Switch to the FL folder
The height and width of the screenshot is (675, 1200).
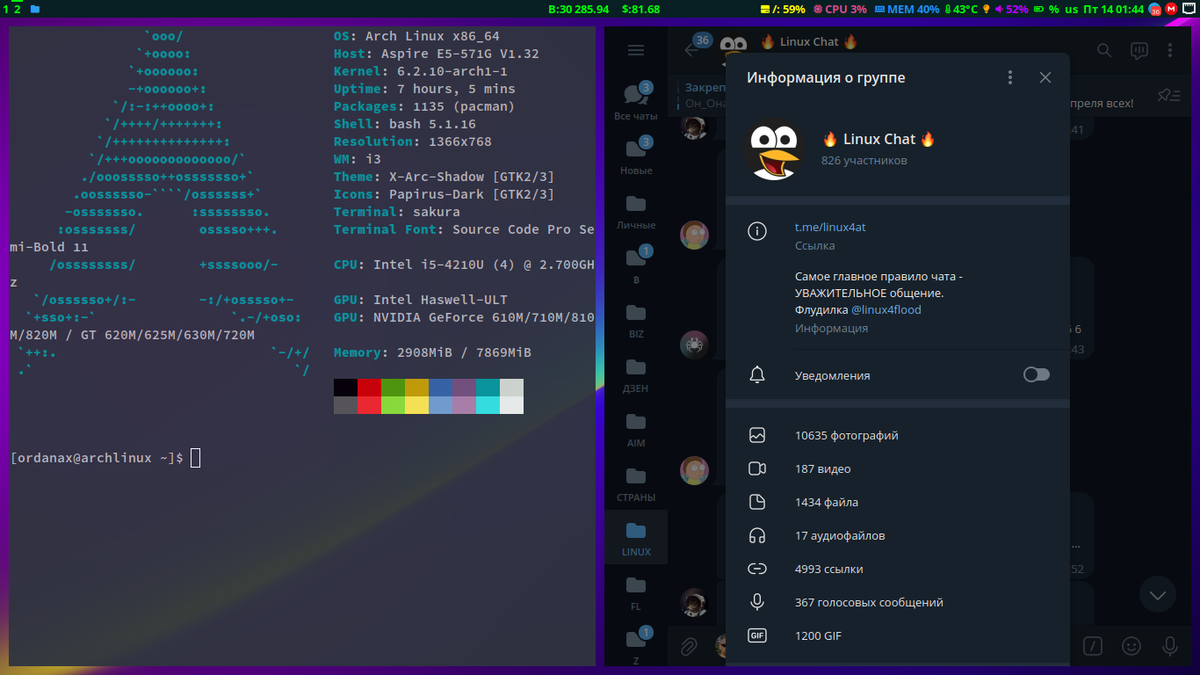click(x=636, y=592)
